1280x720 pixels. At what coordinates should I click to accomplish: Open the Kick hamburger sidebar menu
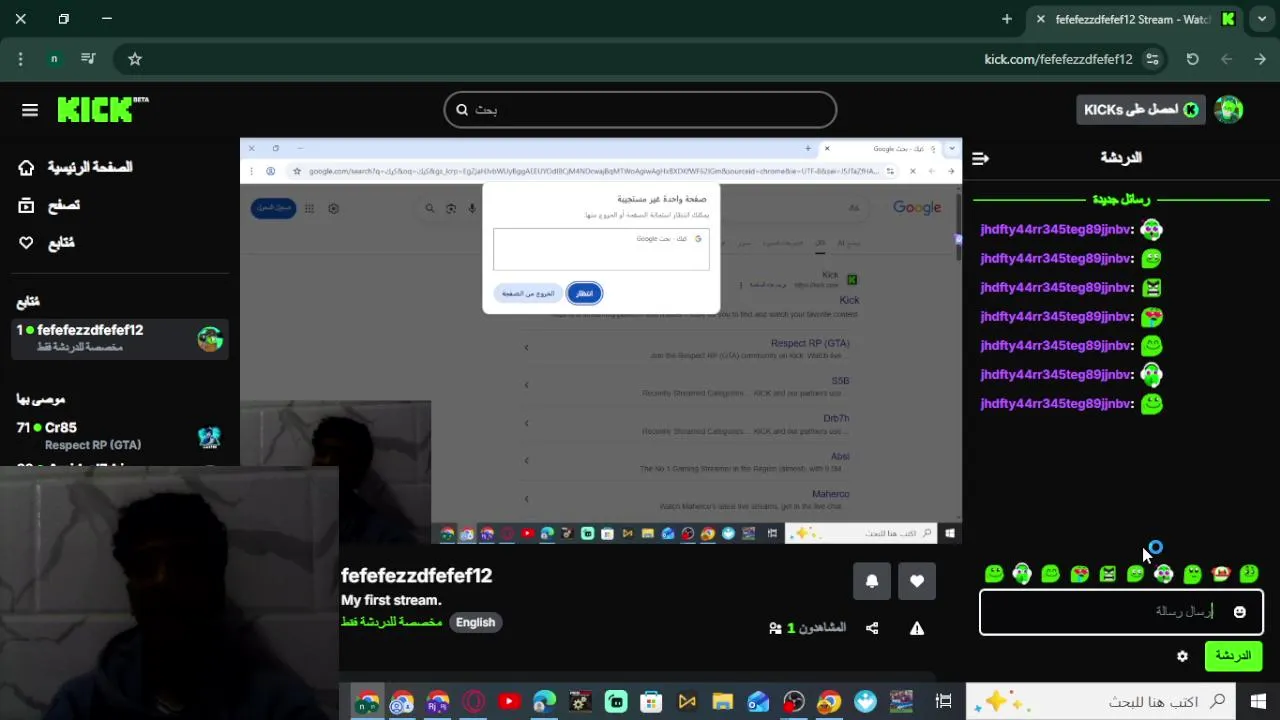point(29,110)
